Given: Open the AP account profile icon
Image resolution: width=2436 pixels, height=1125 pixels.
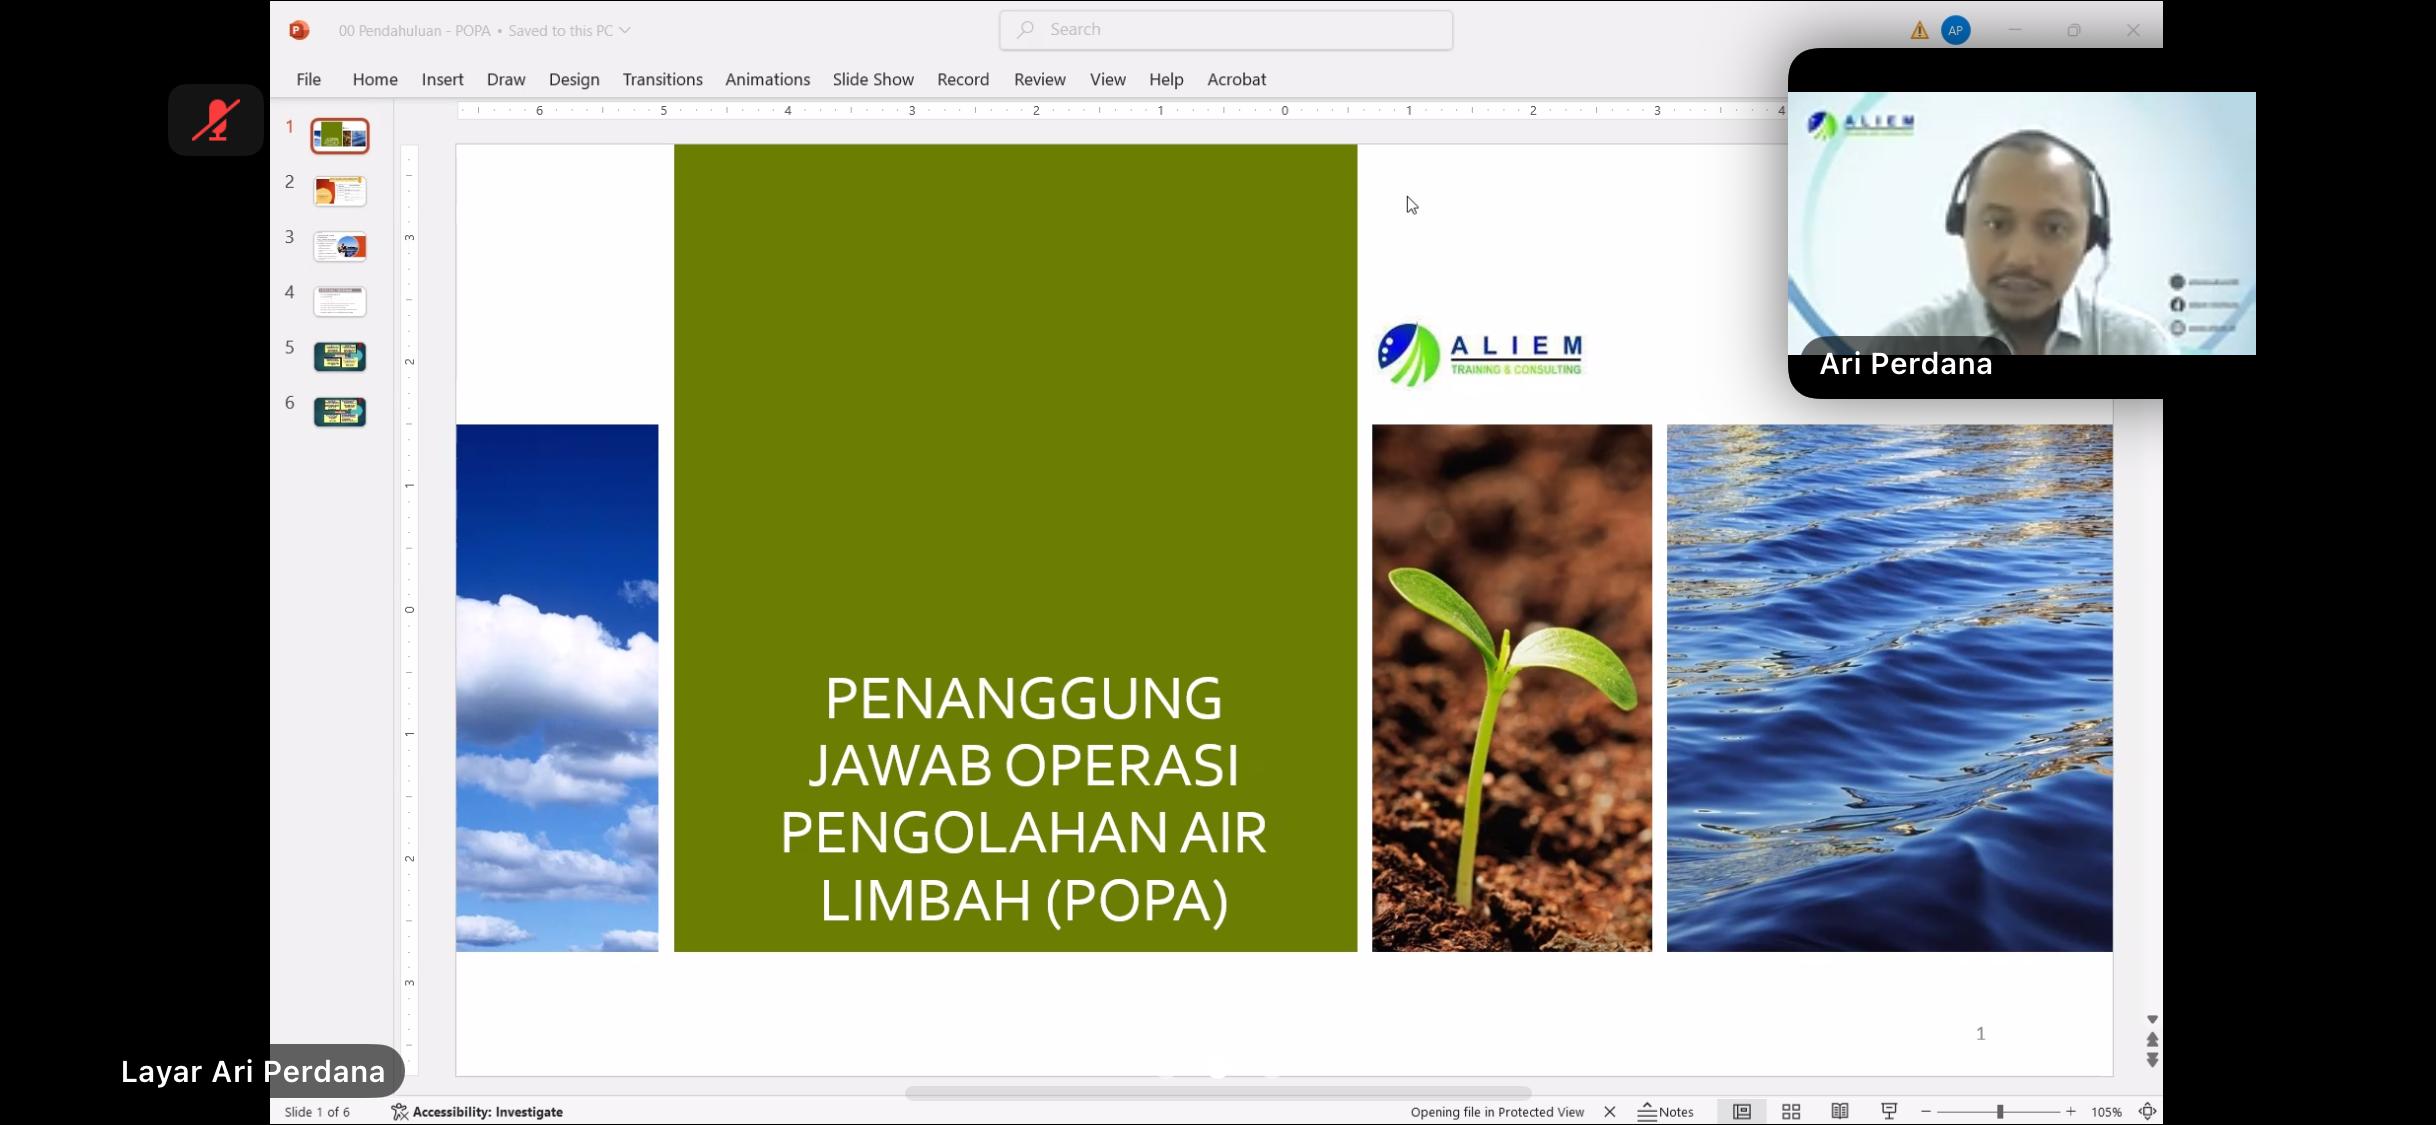Looking at the screenshot, I should click(1955, 30).
